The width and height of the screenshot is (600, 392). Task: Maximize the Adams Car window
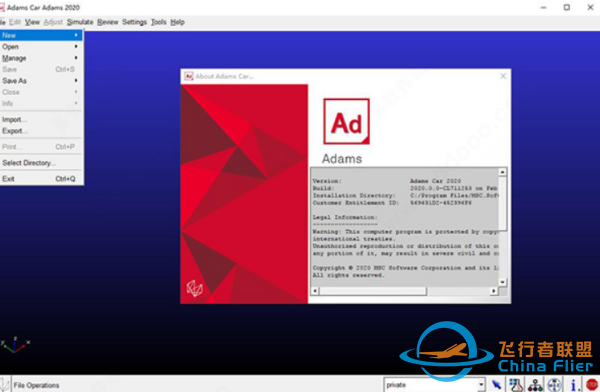click(567, 7)
